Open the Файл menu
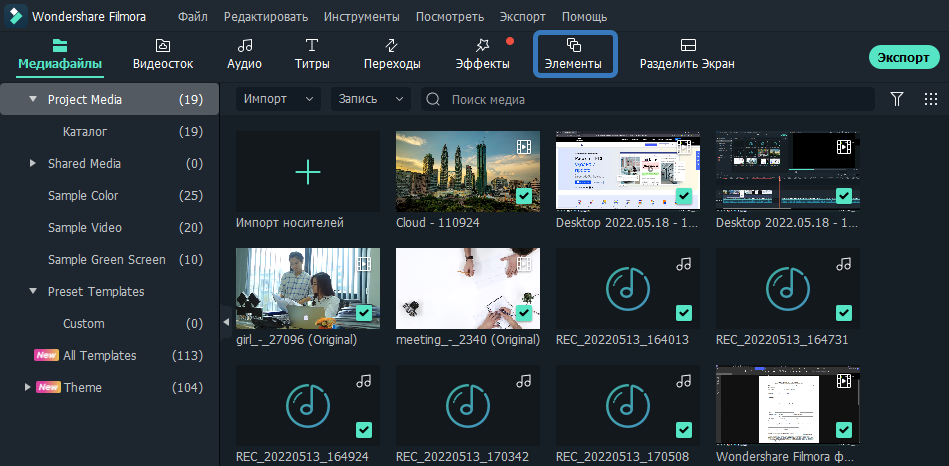The image size is (949, 466). click(x=192, y=17)
